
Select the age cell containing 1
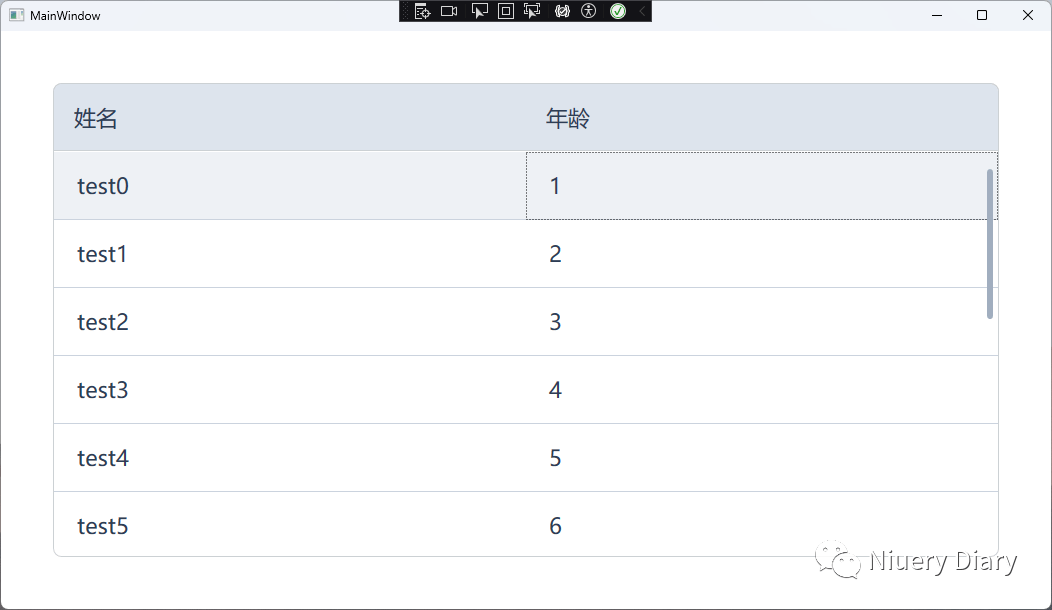(761, 186)
